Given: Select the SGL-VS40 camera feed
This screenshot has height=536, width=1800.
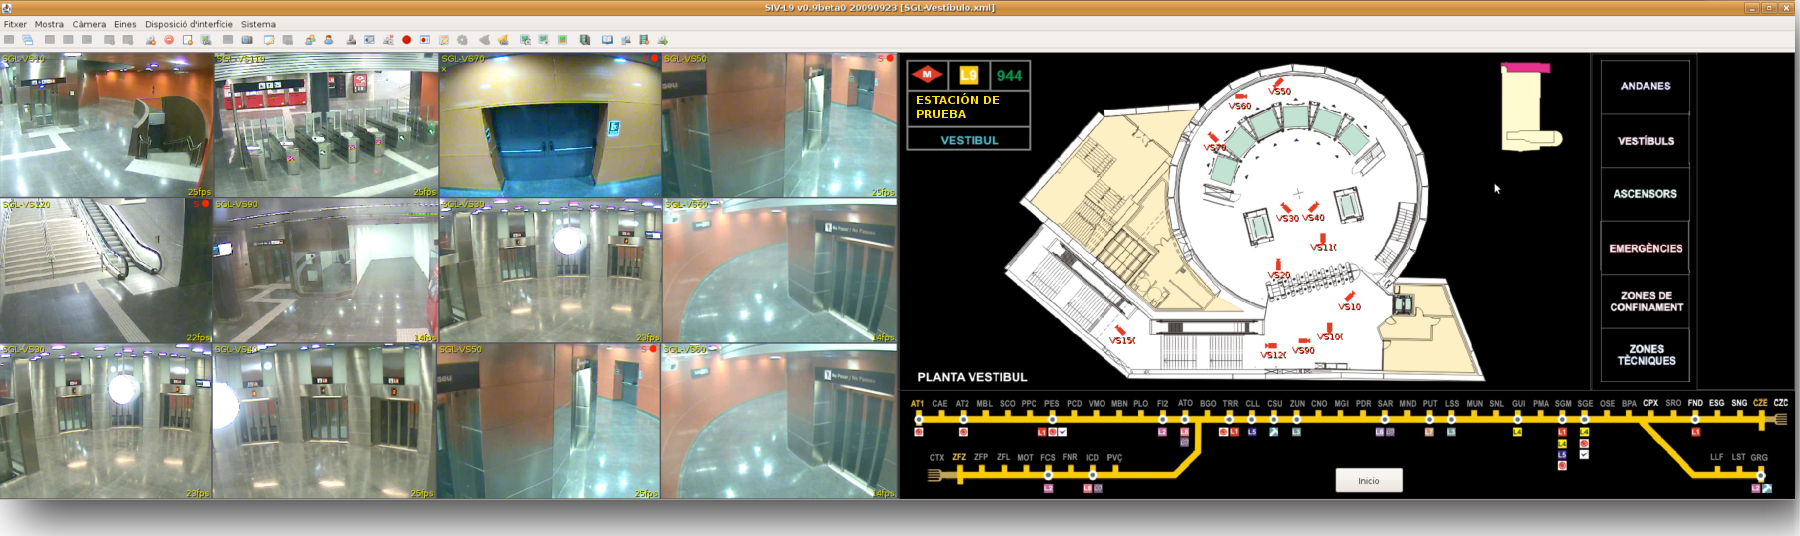Looking at the screenshot, I should pyautogui.click(x=324, y=421).
